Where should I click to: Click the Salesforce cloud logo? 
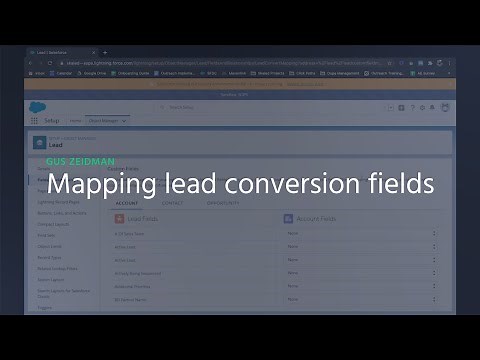(38, 107)
